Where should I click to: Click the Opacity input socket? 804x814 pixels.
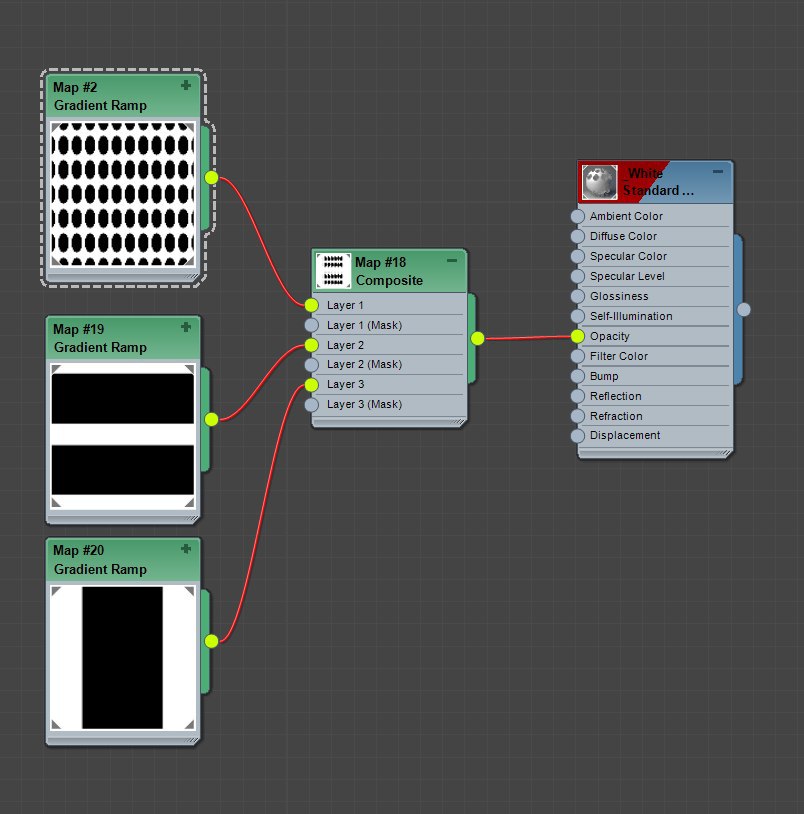click(578, 336)
